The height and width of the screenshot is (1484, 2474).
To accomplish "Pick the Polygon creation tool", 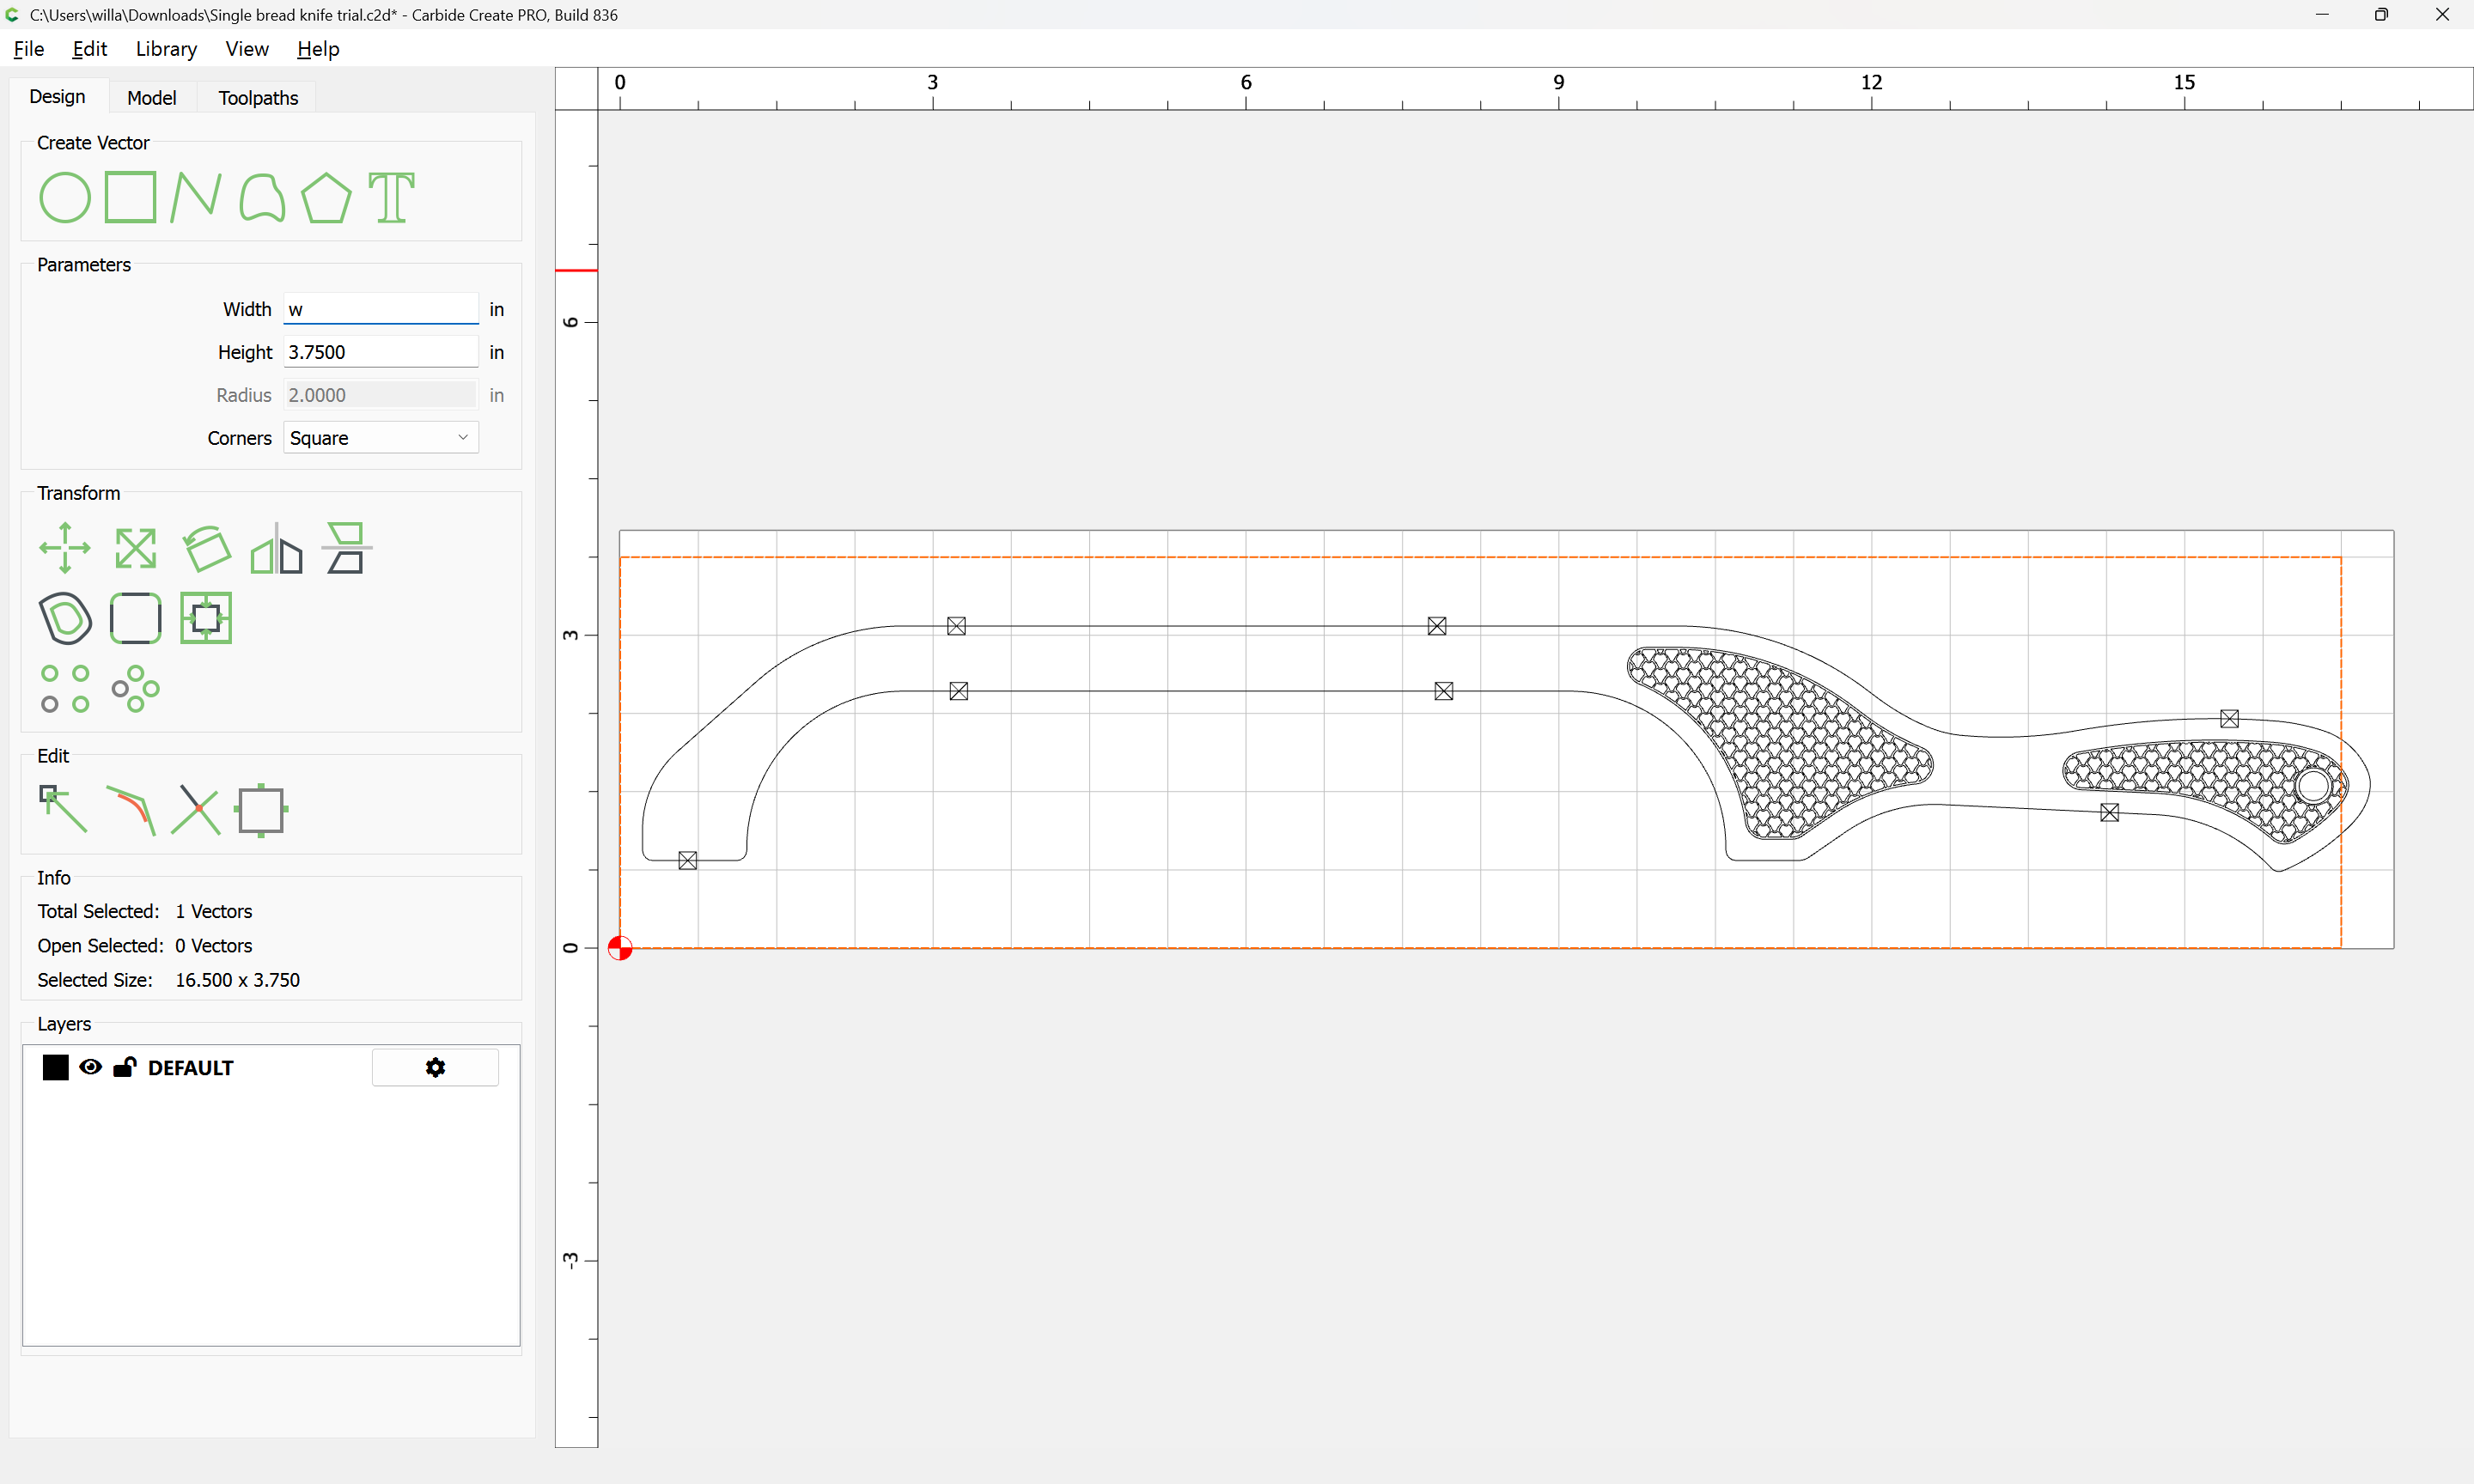I will (x=326, y=197).
